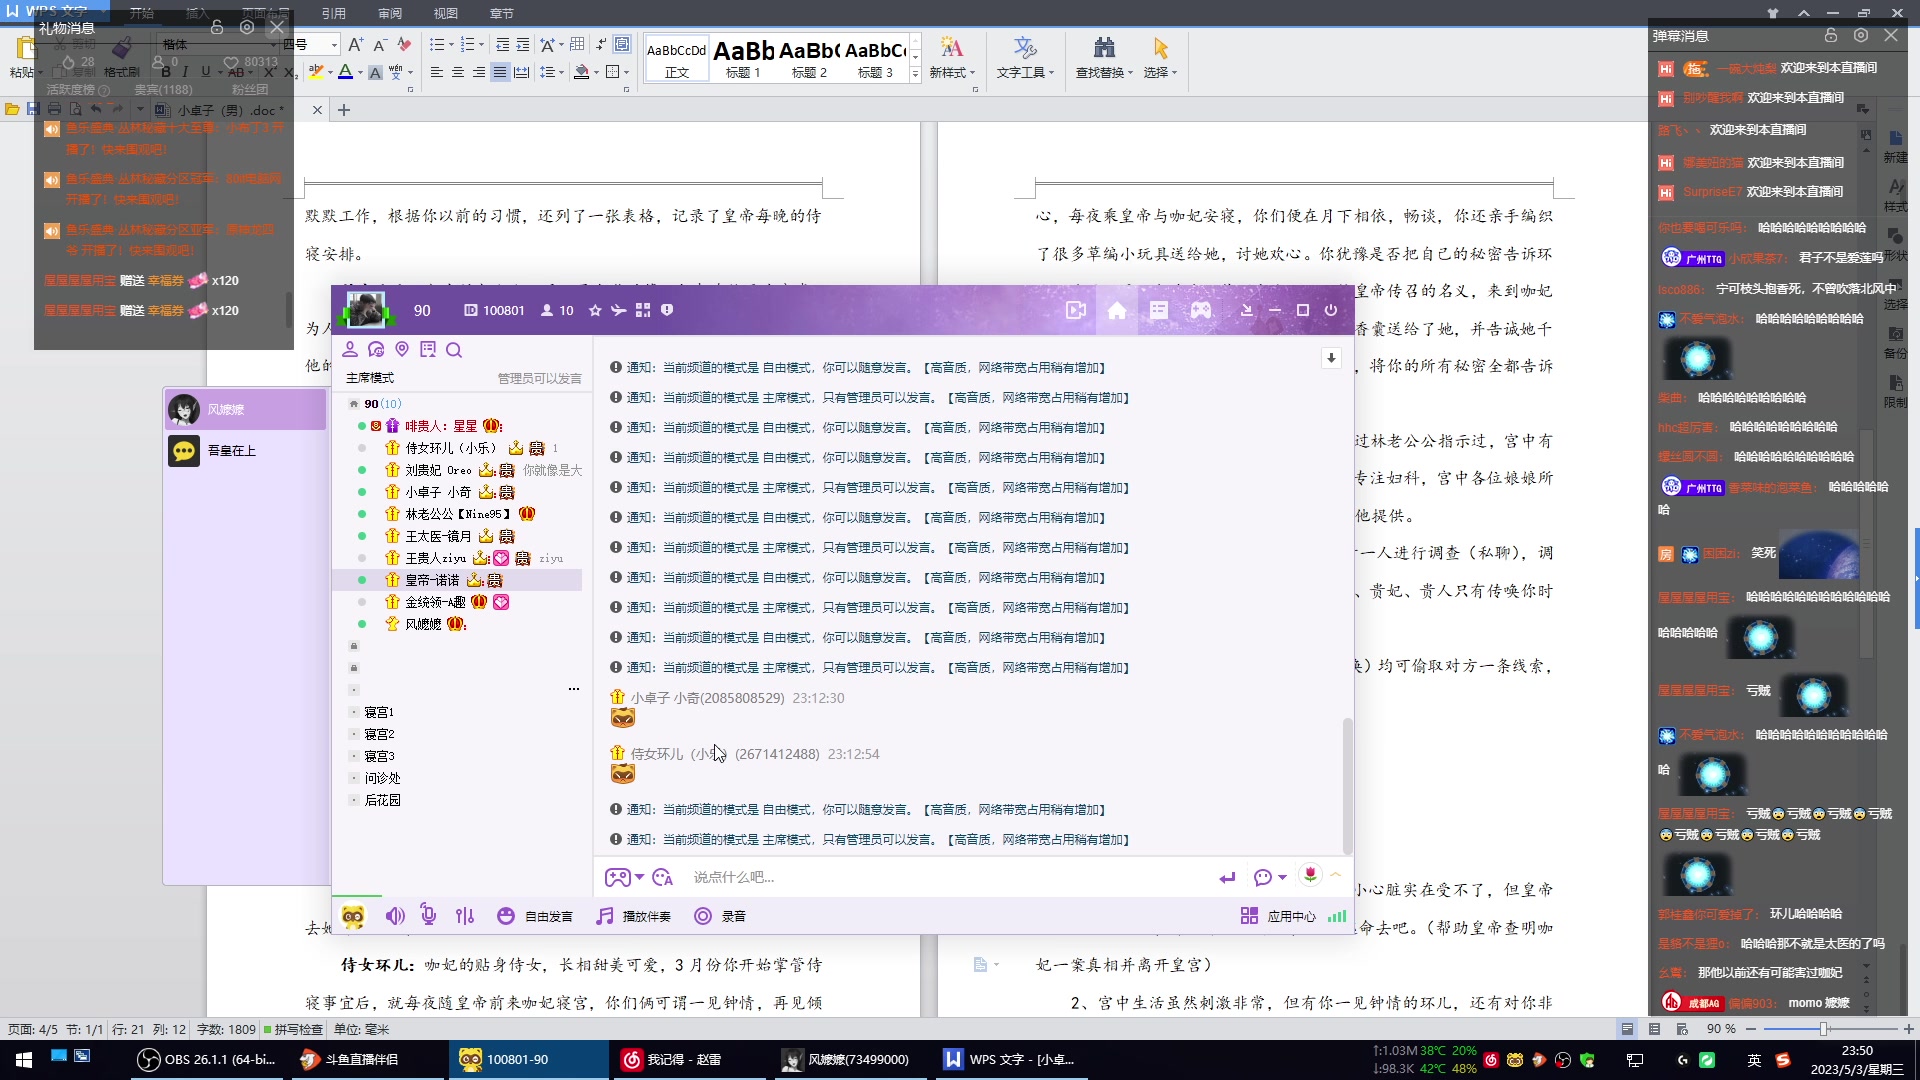Open the 新样式 dropdown in WPS
This screenshot has height=1080, width=1920.
pyautogui.click(x=952, y=59)
